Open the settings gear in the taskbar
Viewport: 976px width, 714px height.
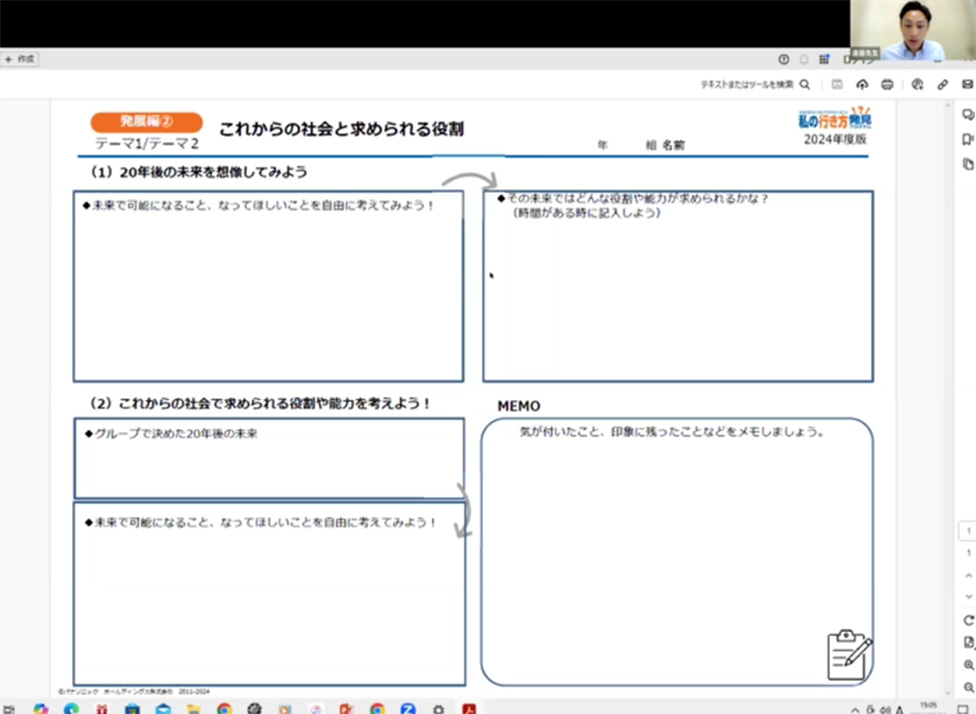point(438,708)
